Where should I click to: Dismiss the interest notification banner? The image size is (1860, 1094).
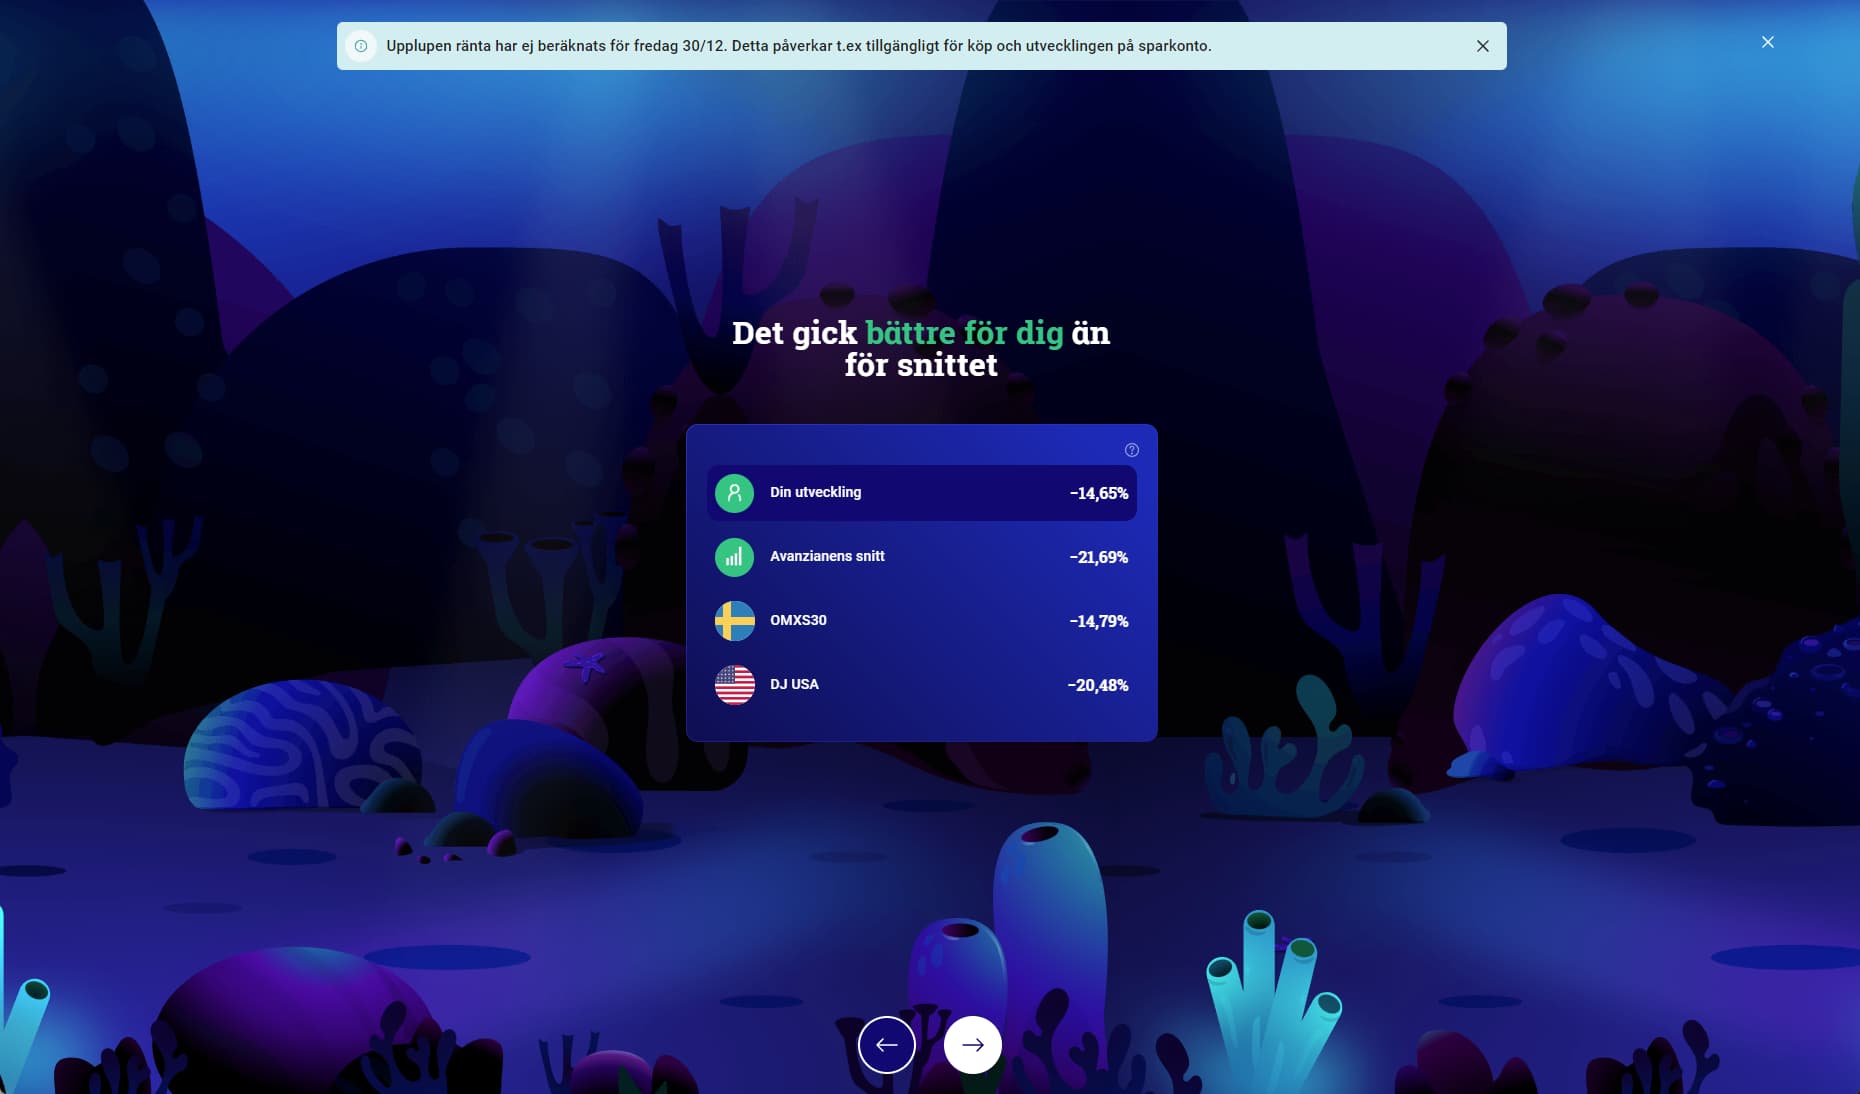1482,46
